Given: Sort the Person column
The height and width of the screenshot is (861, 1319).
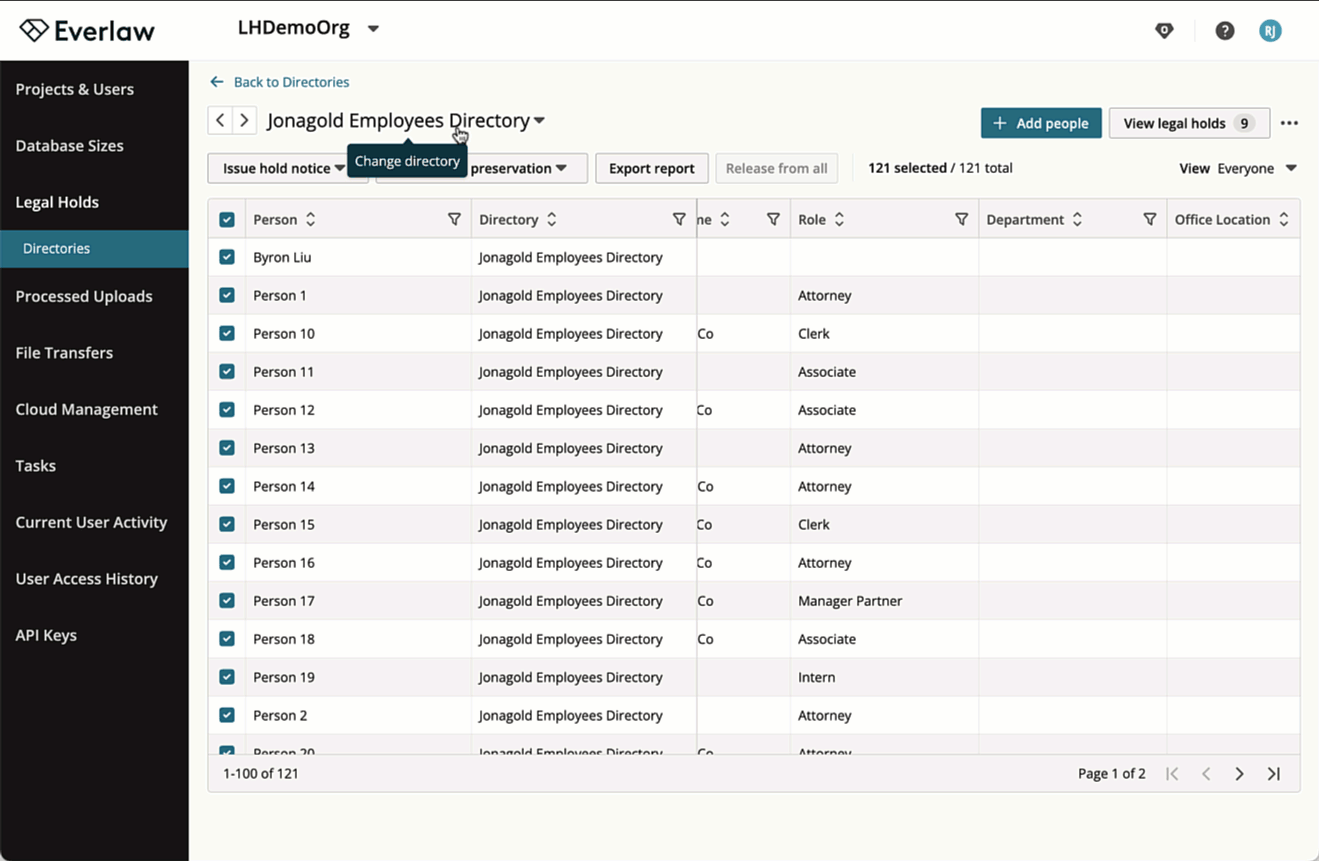Looking at the screenshot, I should (310, 219).
